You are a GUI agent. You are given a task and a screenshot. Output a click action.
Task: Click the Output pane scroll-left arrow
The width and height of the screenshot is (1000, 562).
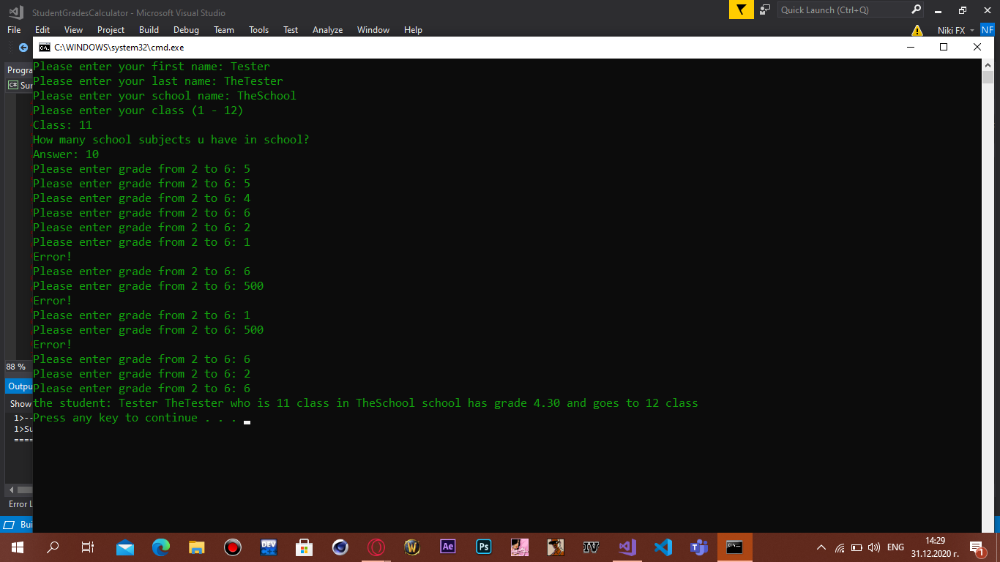(11, 490)
